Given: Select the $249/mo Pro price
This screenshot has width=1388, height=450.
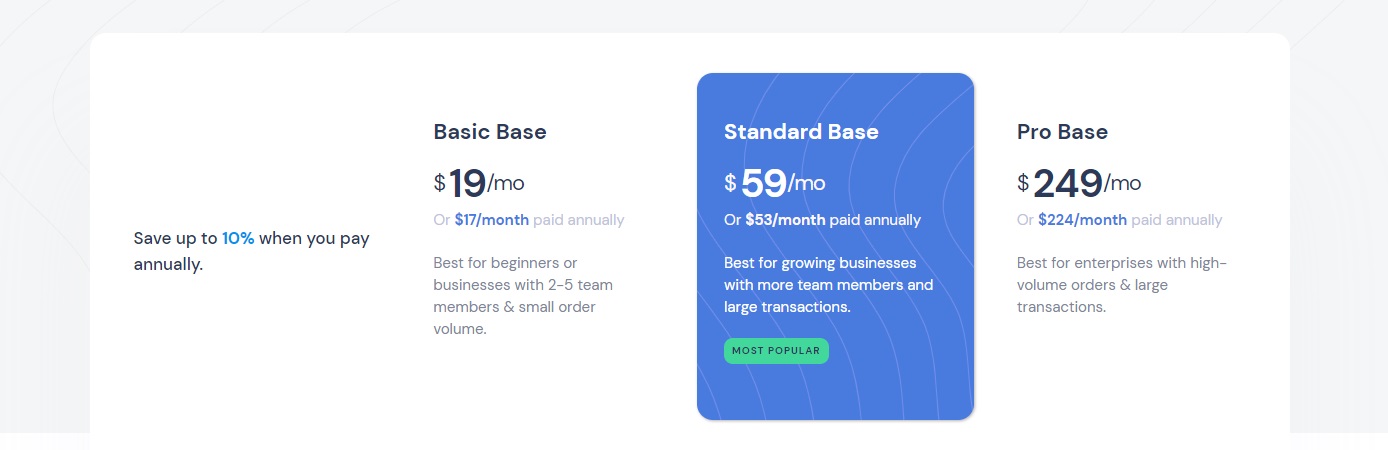Looking at the screenshot, I should click(1079, 183).
